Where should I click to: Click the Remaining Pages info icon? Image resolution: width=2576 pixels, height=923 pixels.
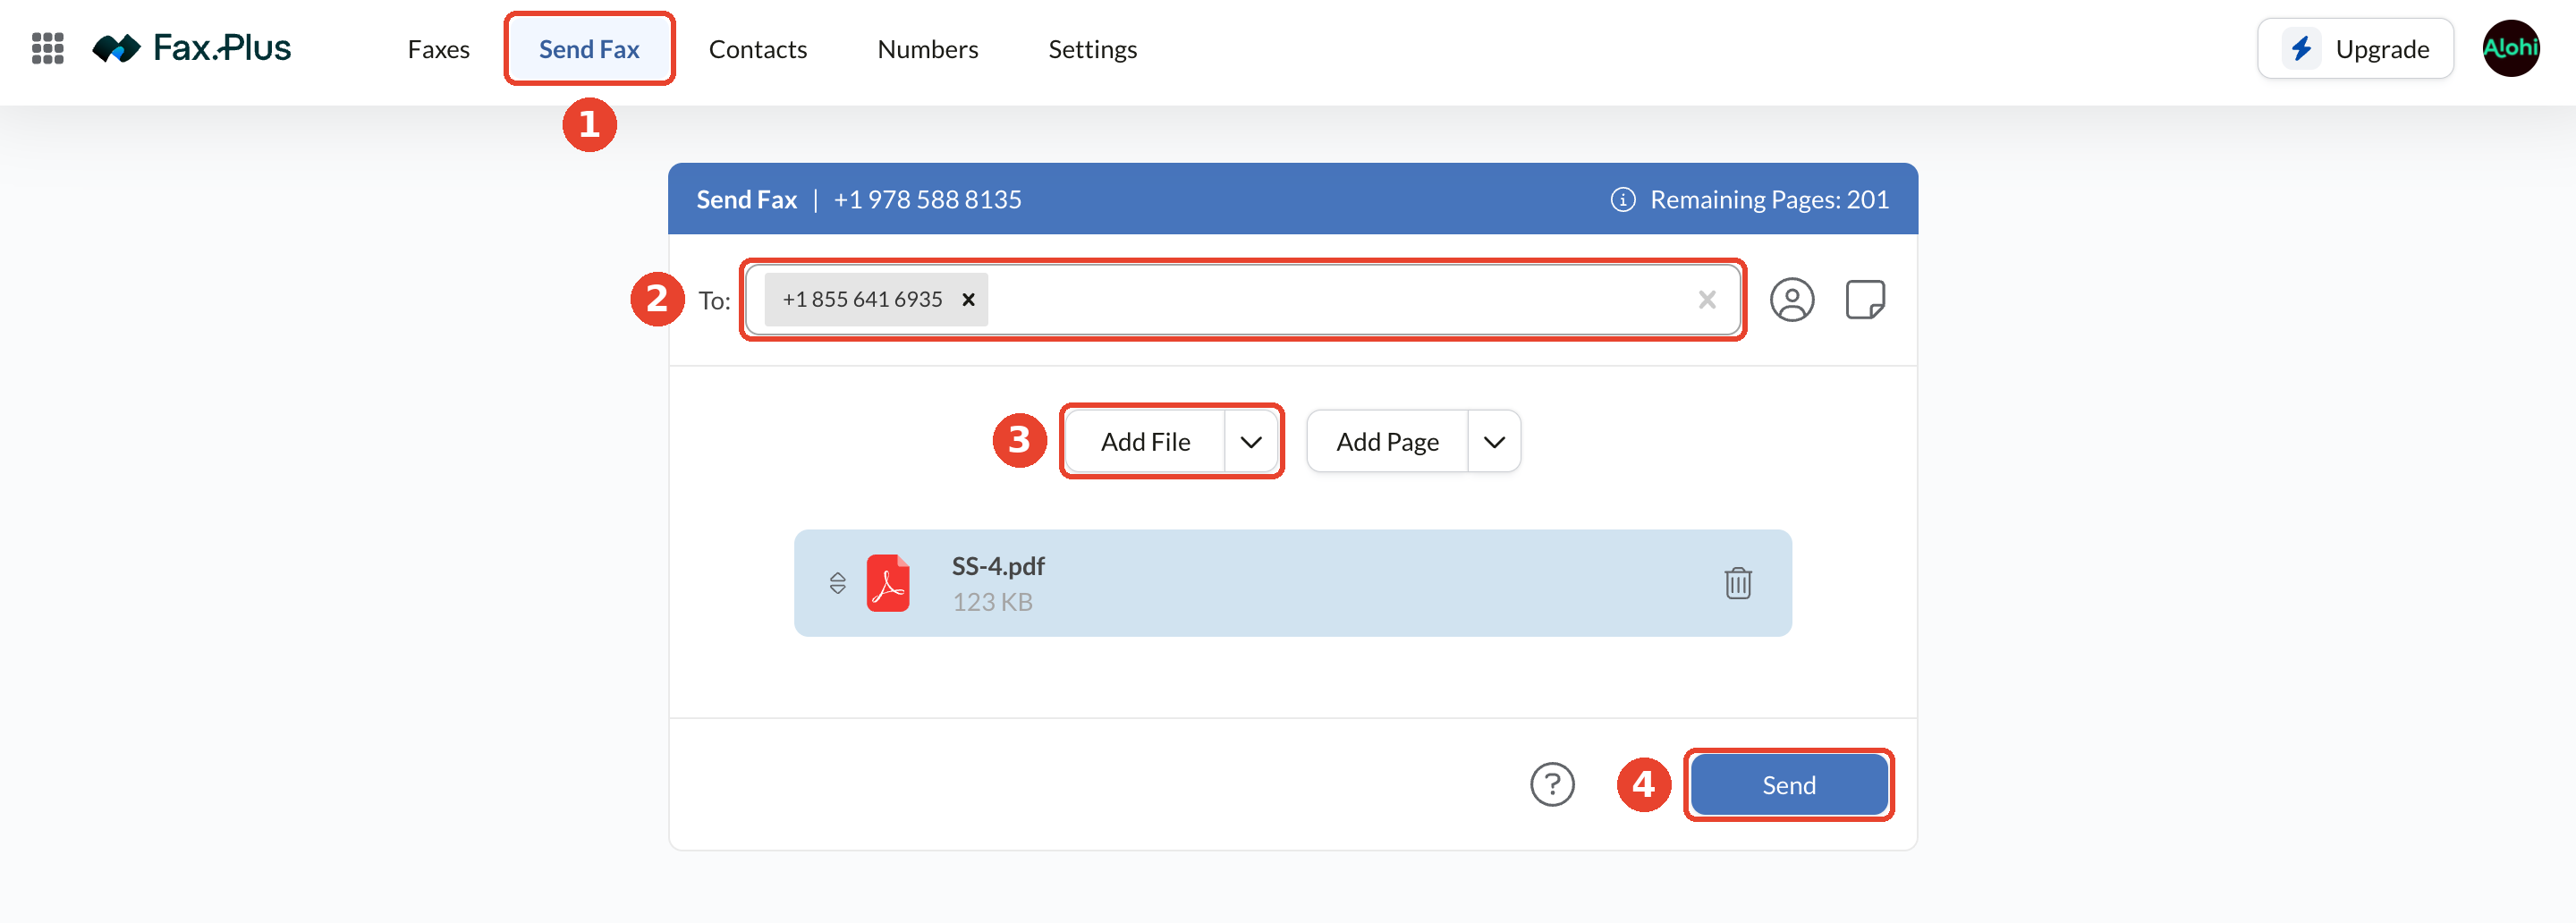1622,200
